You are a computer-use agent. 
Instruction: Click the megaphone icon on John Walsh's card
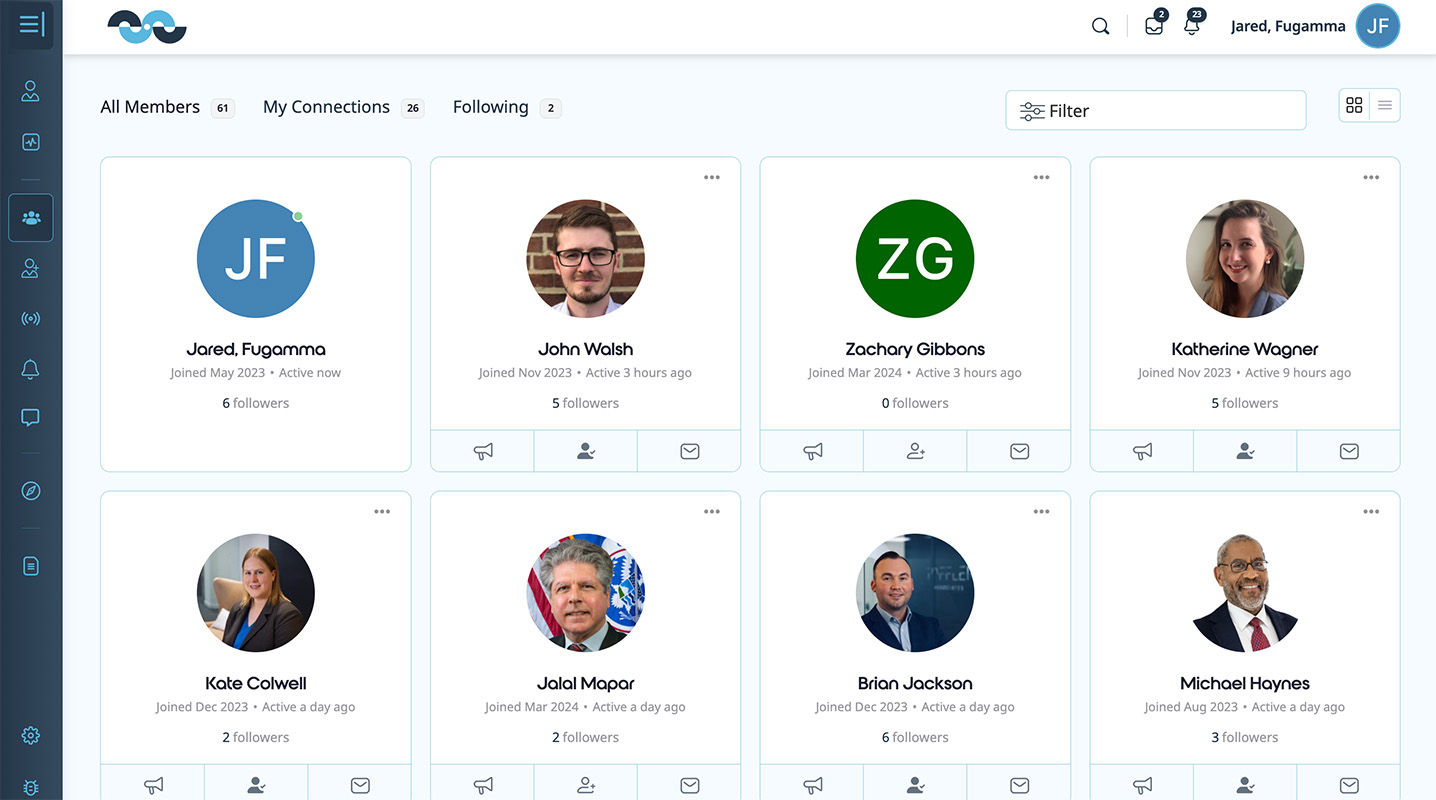click(x=483, y=451)
